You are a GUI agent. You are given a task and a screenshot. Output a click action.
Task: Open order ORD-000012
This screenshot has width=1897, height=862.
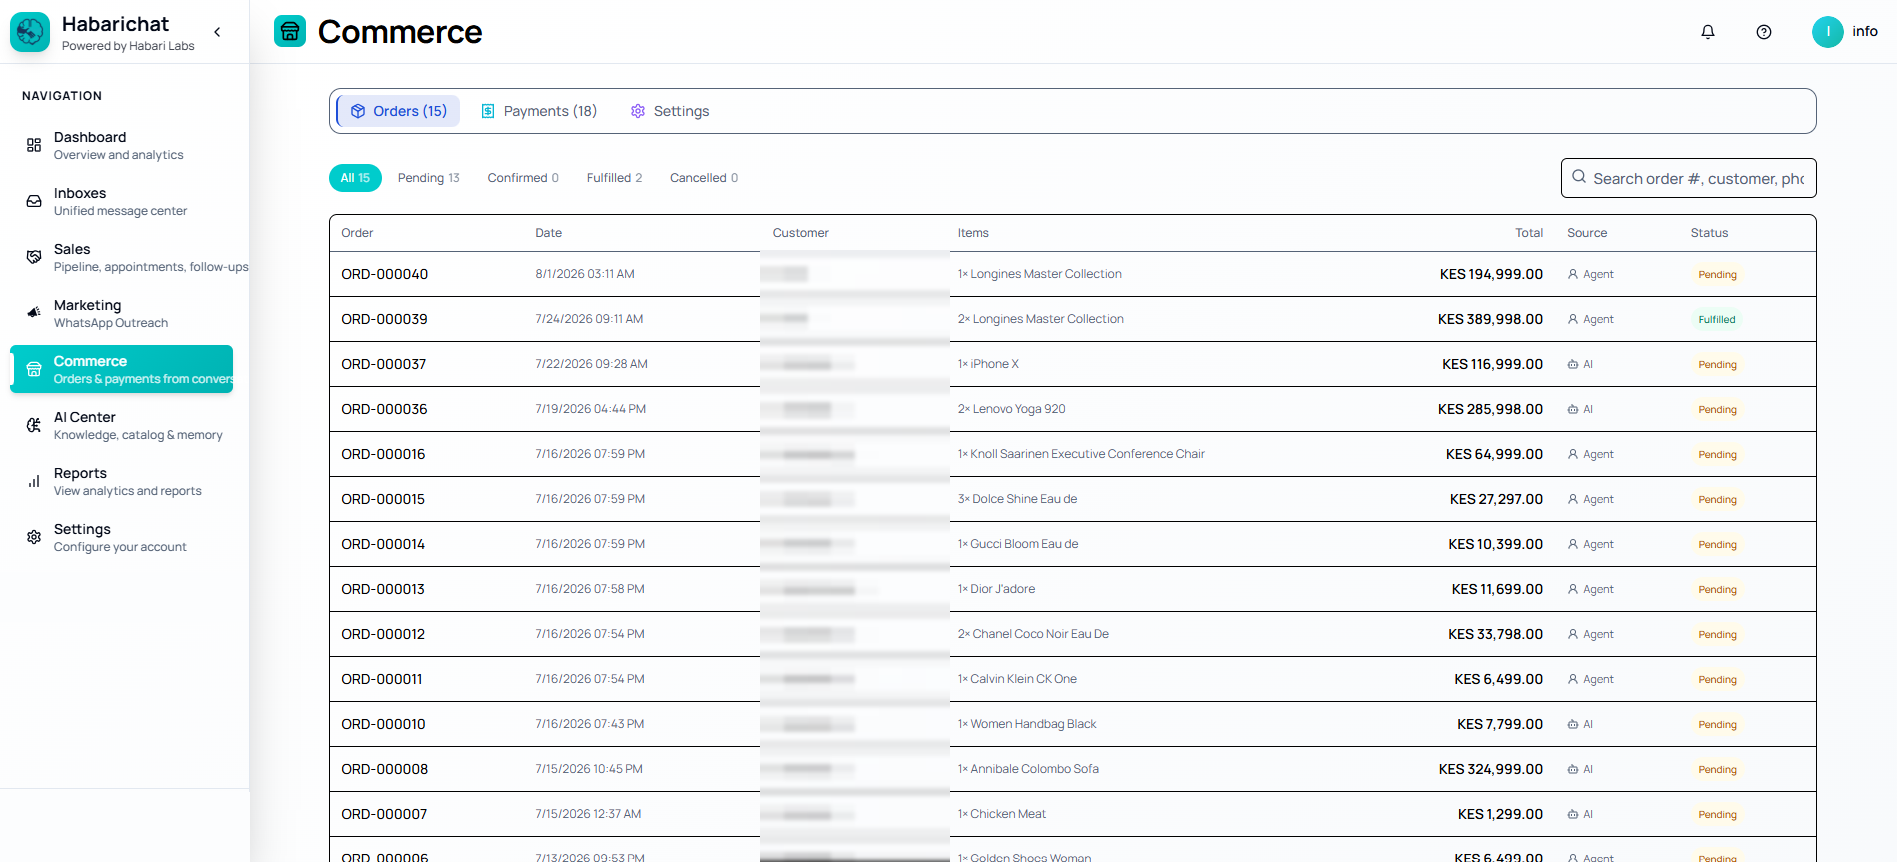pyautogui.click(x=383, y=634)
